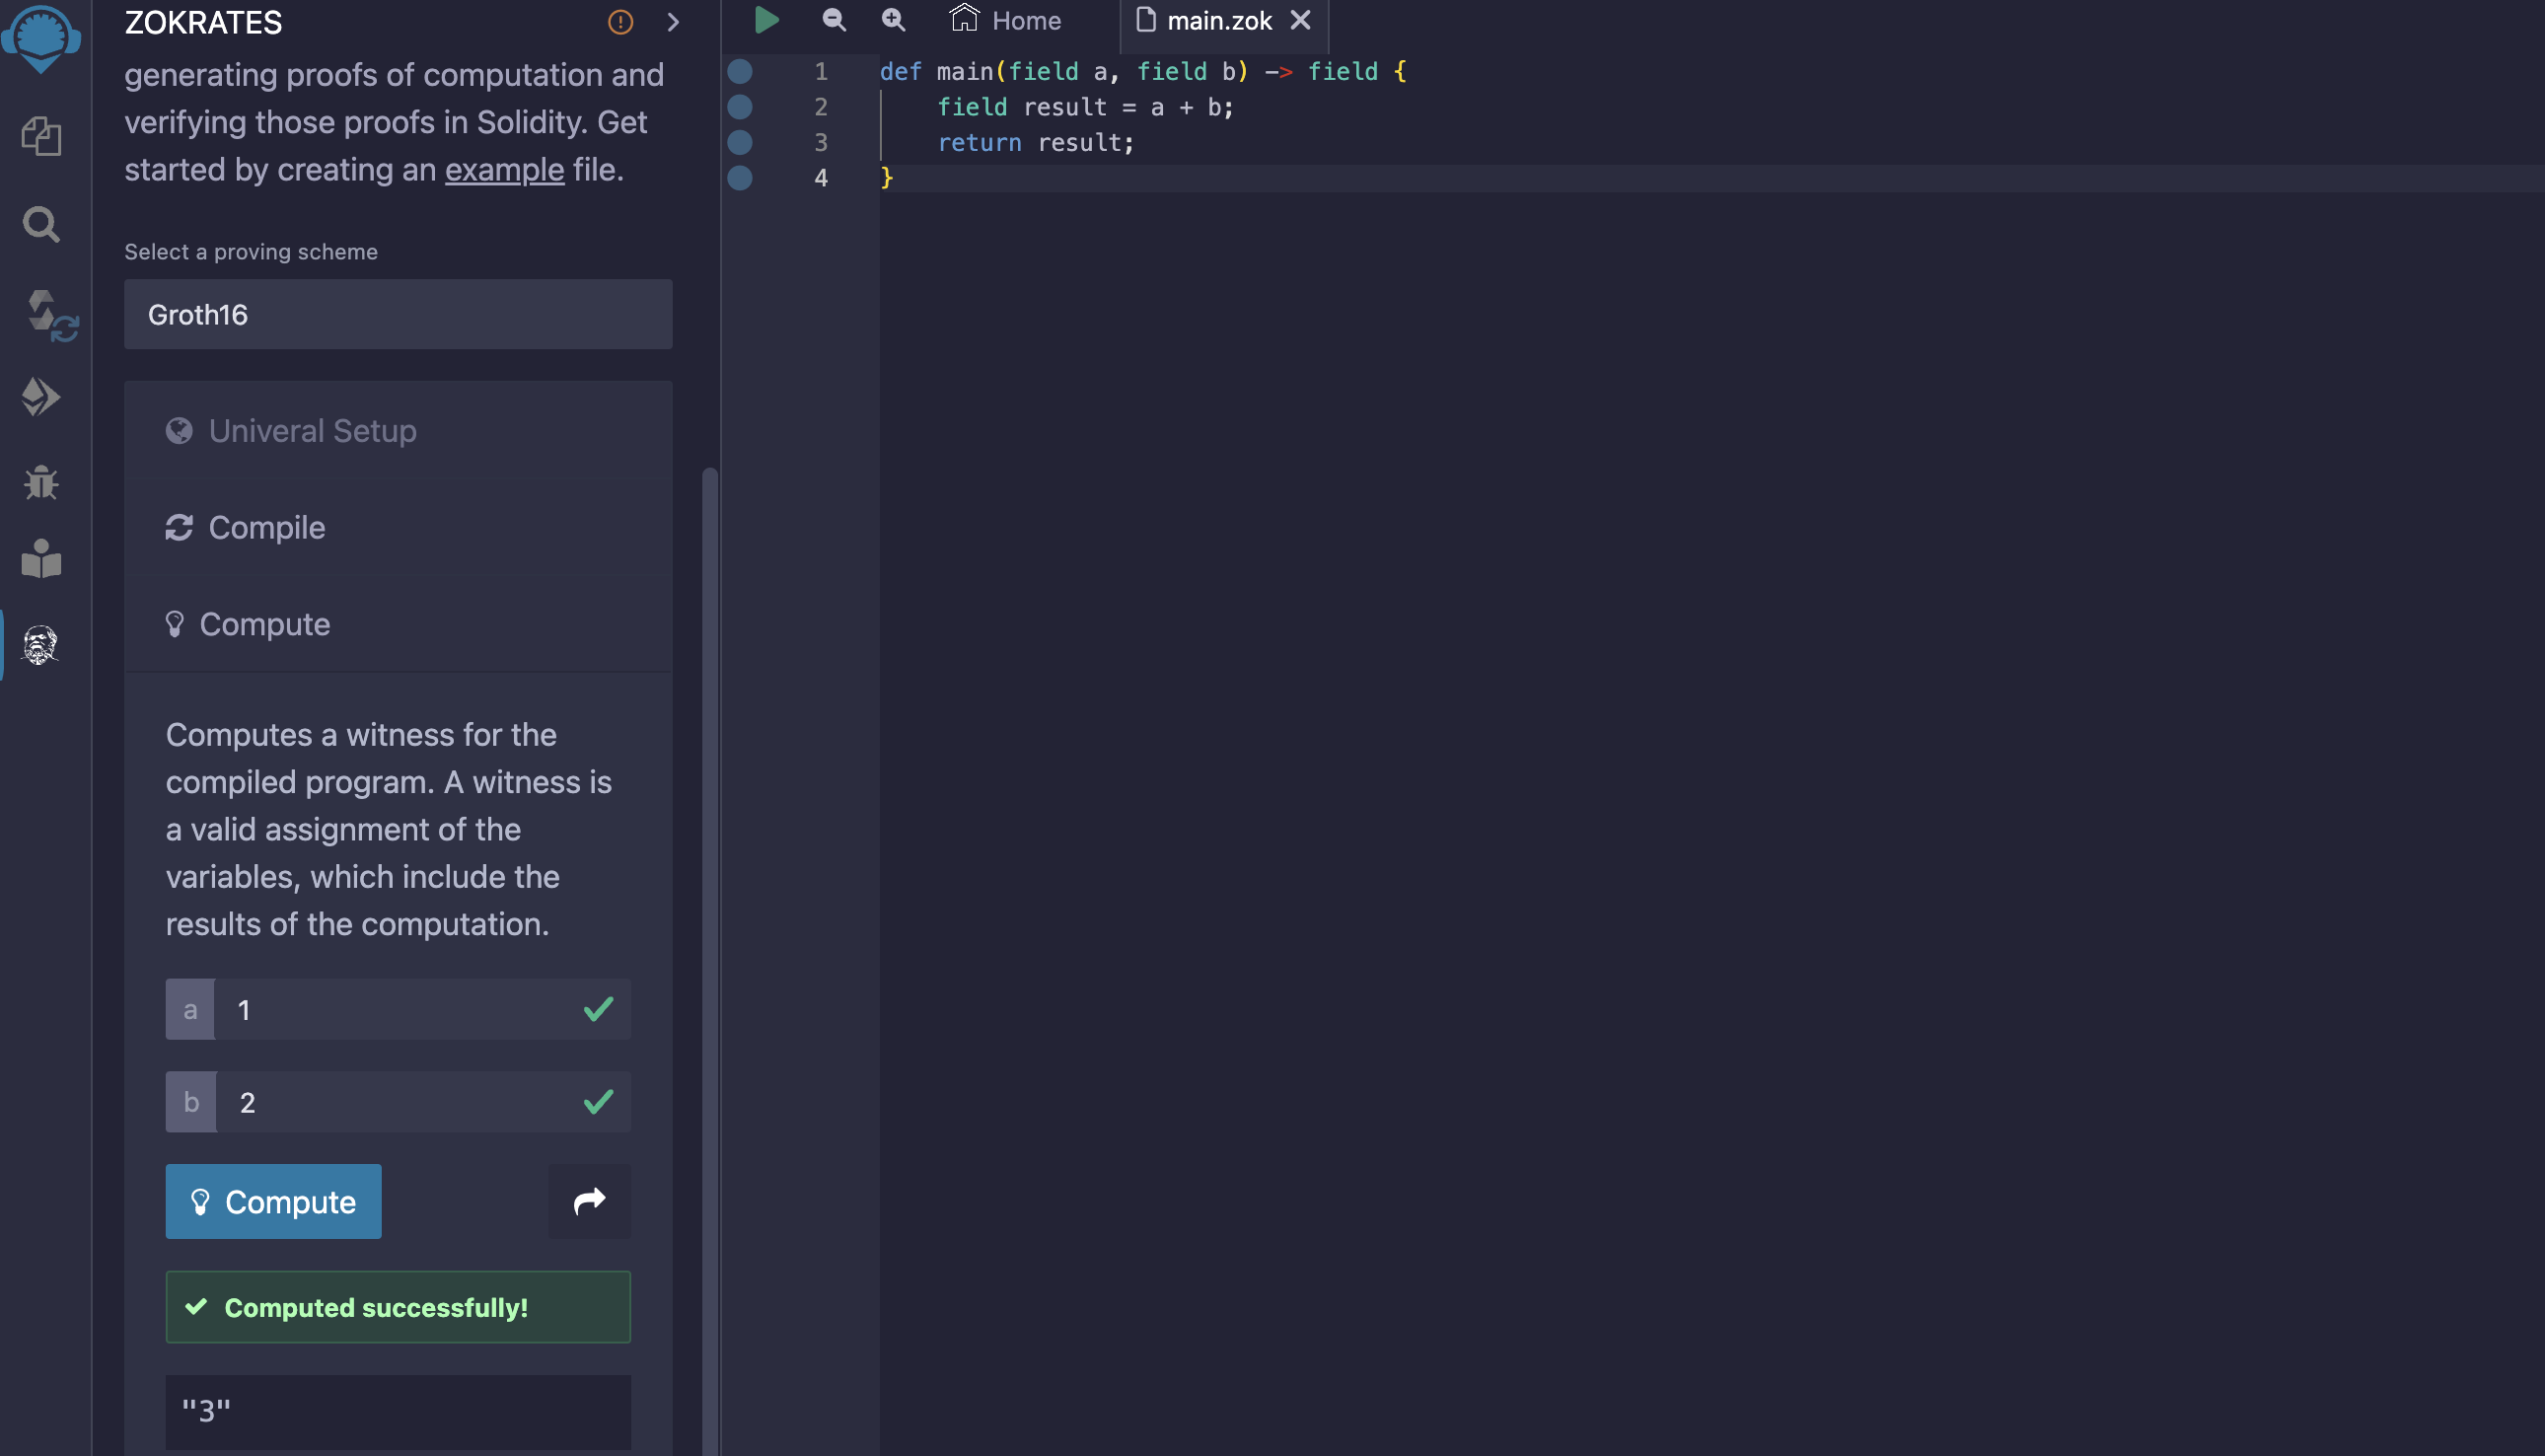Toggle breakpoint on line 4
The height and width of the screenshot is (1456, 2545).
[740, 178]
